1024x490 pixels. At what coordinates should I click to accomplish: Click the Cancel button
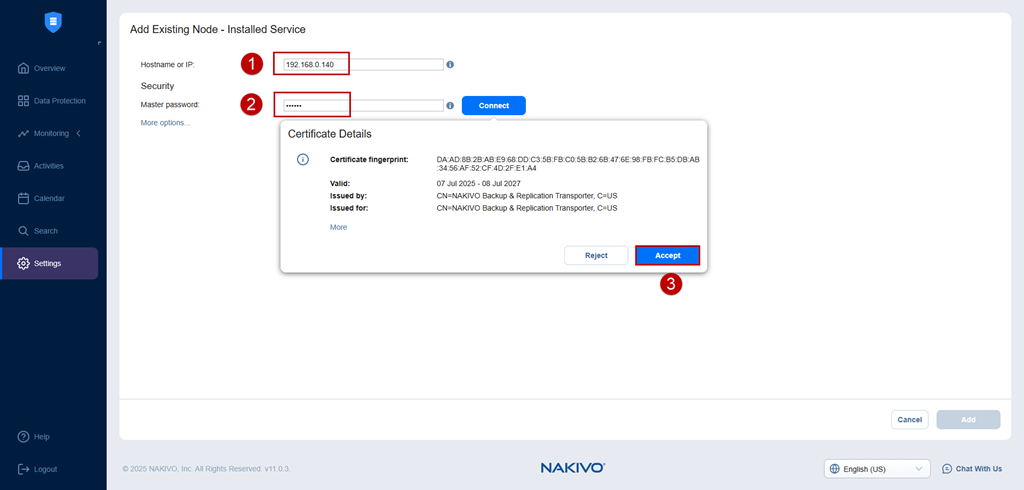[x=909, y=419]
